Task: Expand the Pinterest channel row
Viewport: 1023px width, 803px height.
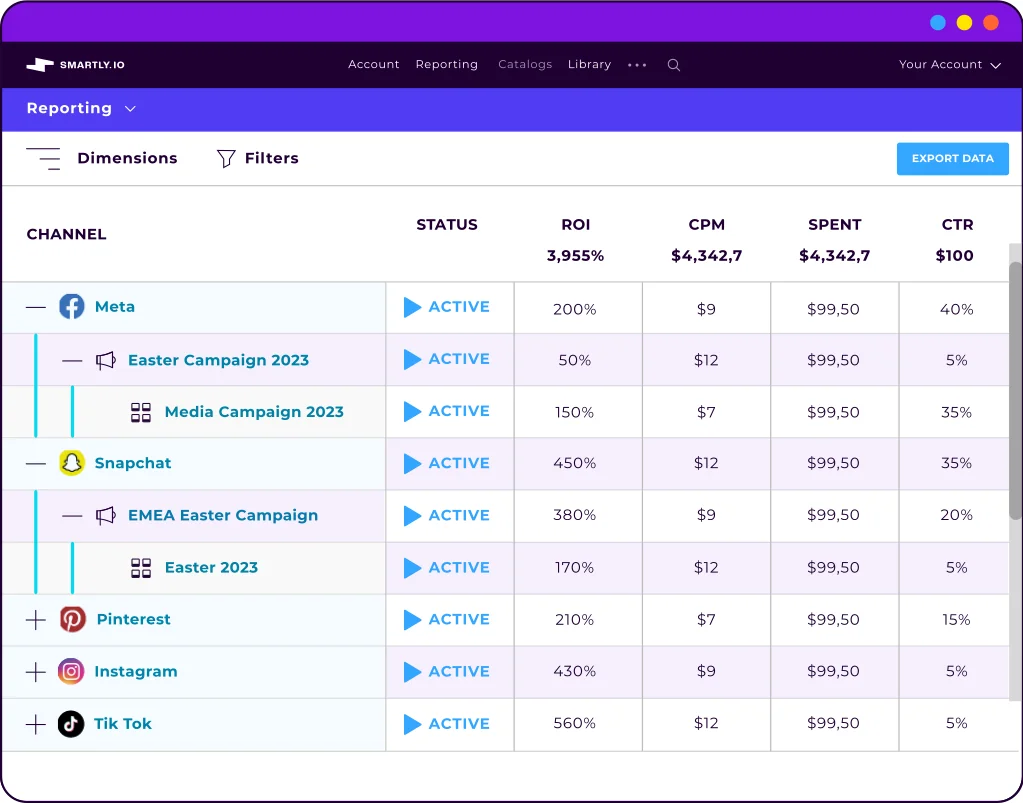Action: [35, 619]
